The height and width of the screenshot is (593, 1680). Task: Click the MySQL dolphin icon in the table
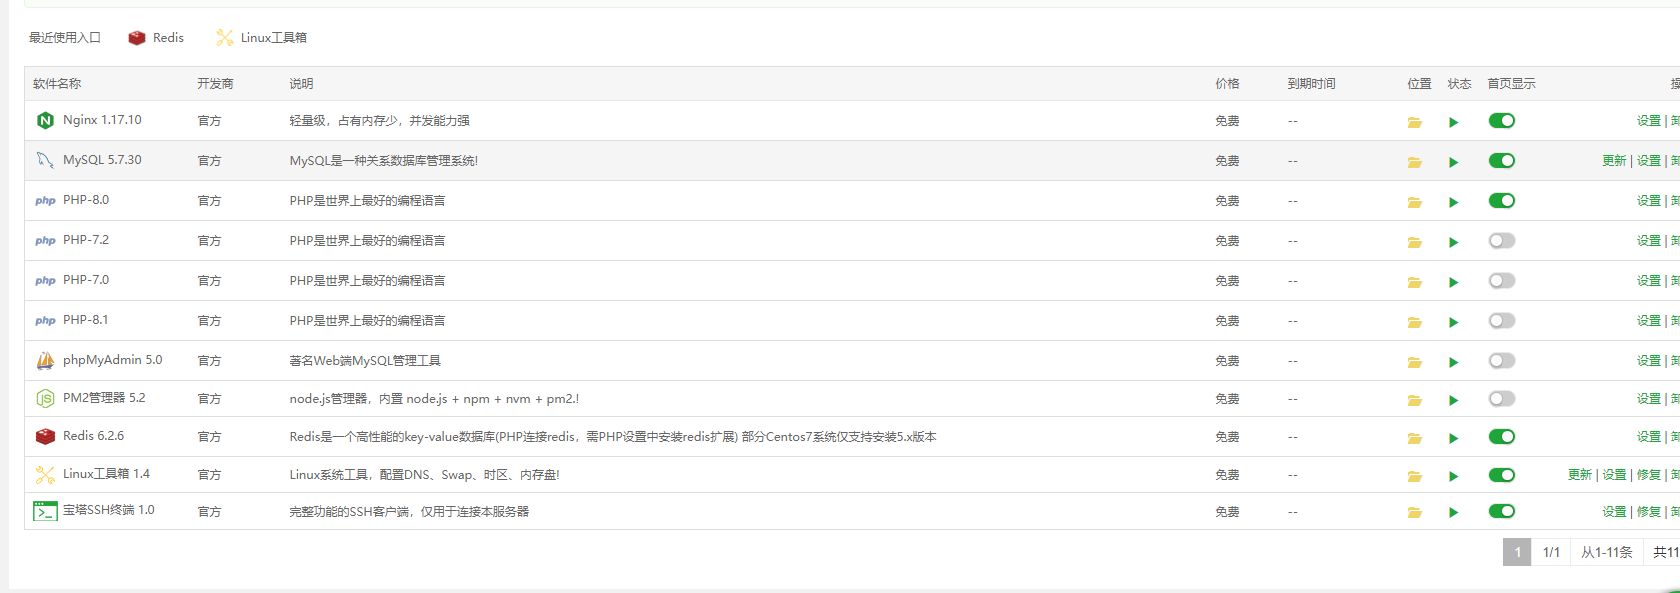45,160
